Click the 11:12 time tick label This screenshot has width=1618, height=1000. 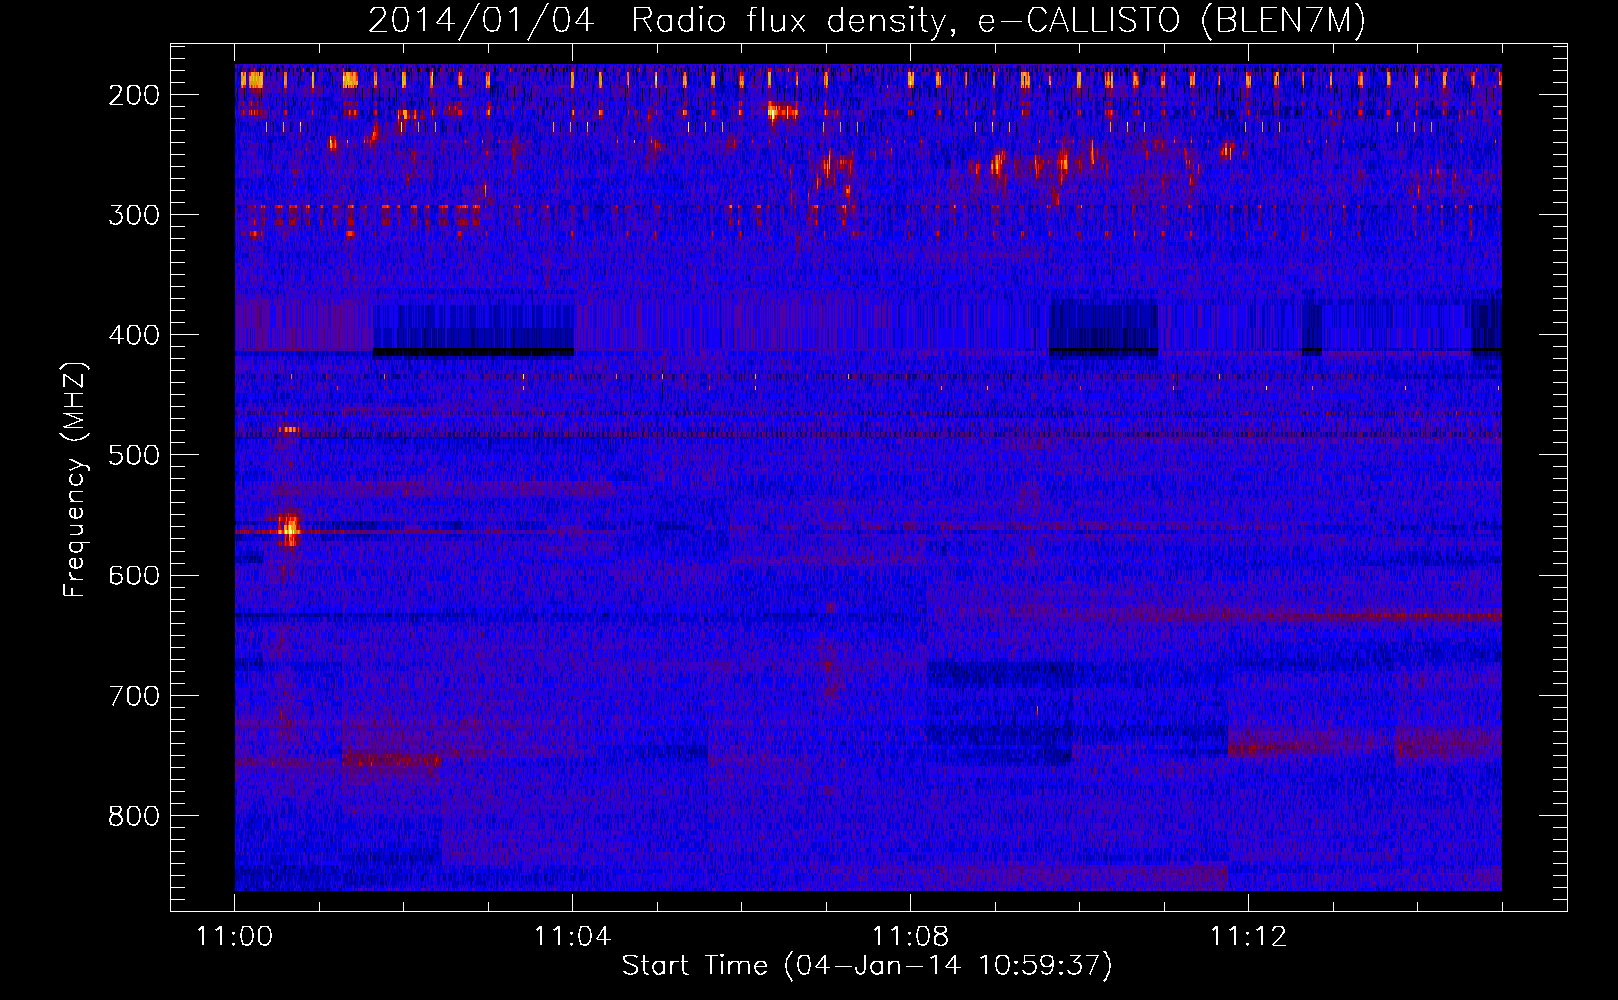coord(1248,937)
